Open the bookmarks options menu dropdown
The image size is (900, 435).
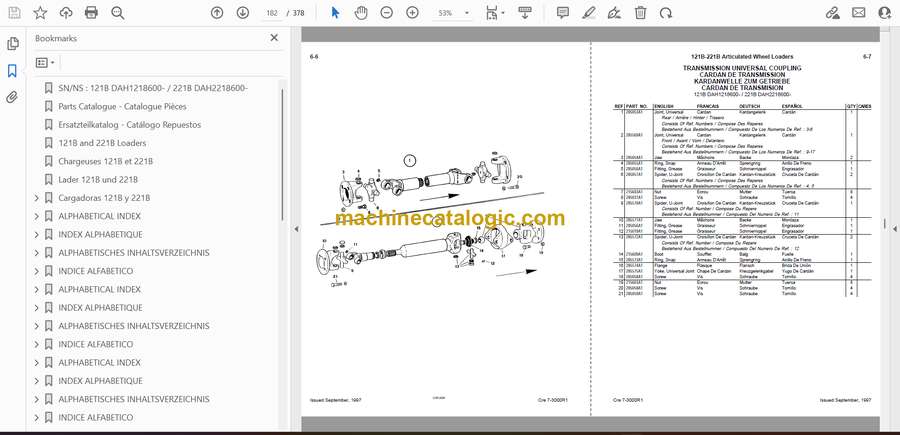(45, 63)
